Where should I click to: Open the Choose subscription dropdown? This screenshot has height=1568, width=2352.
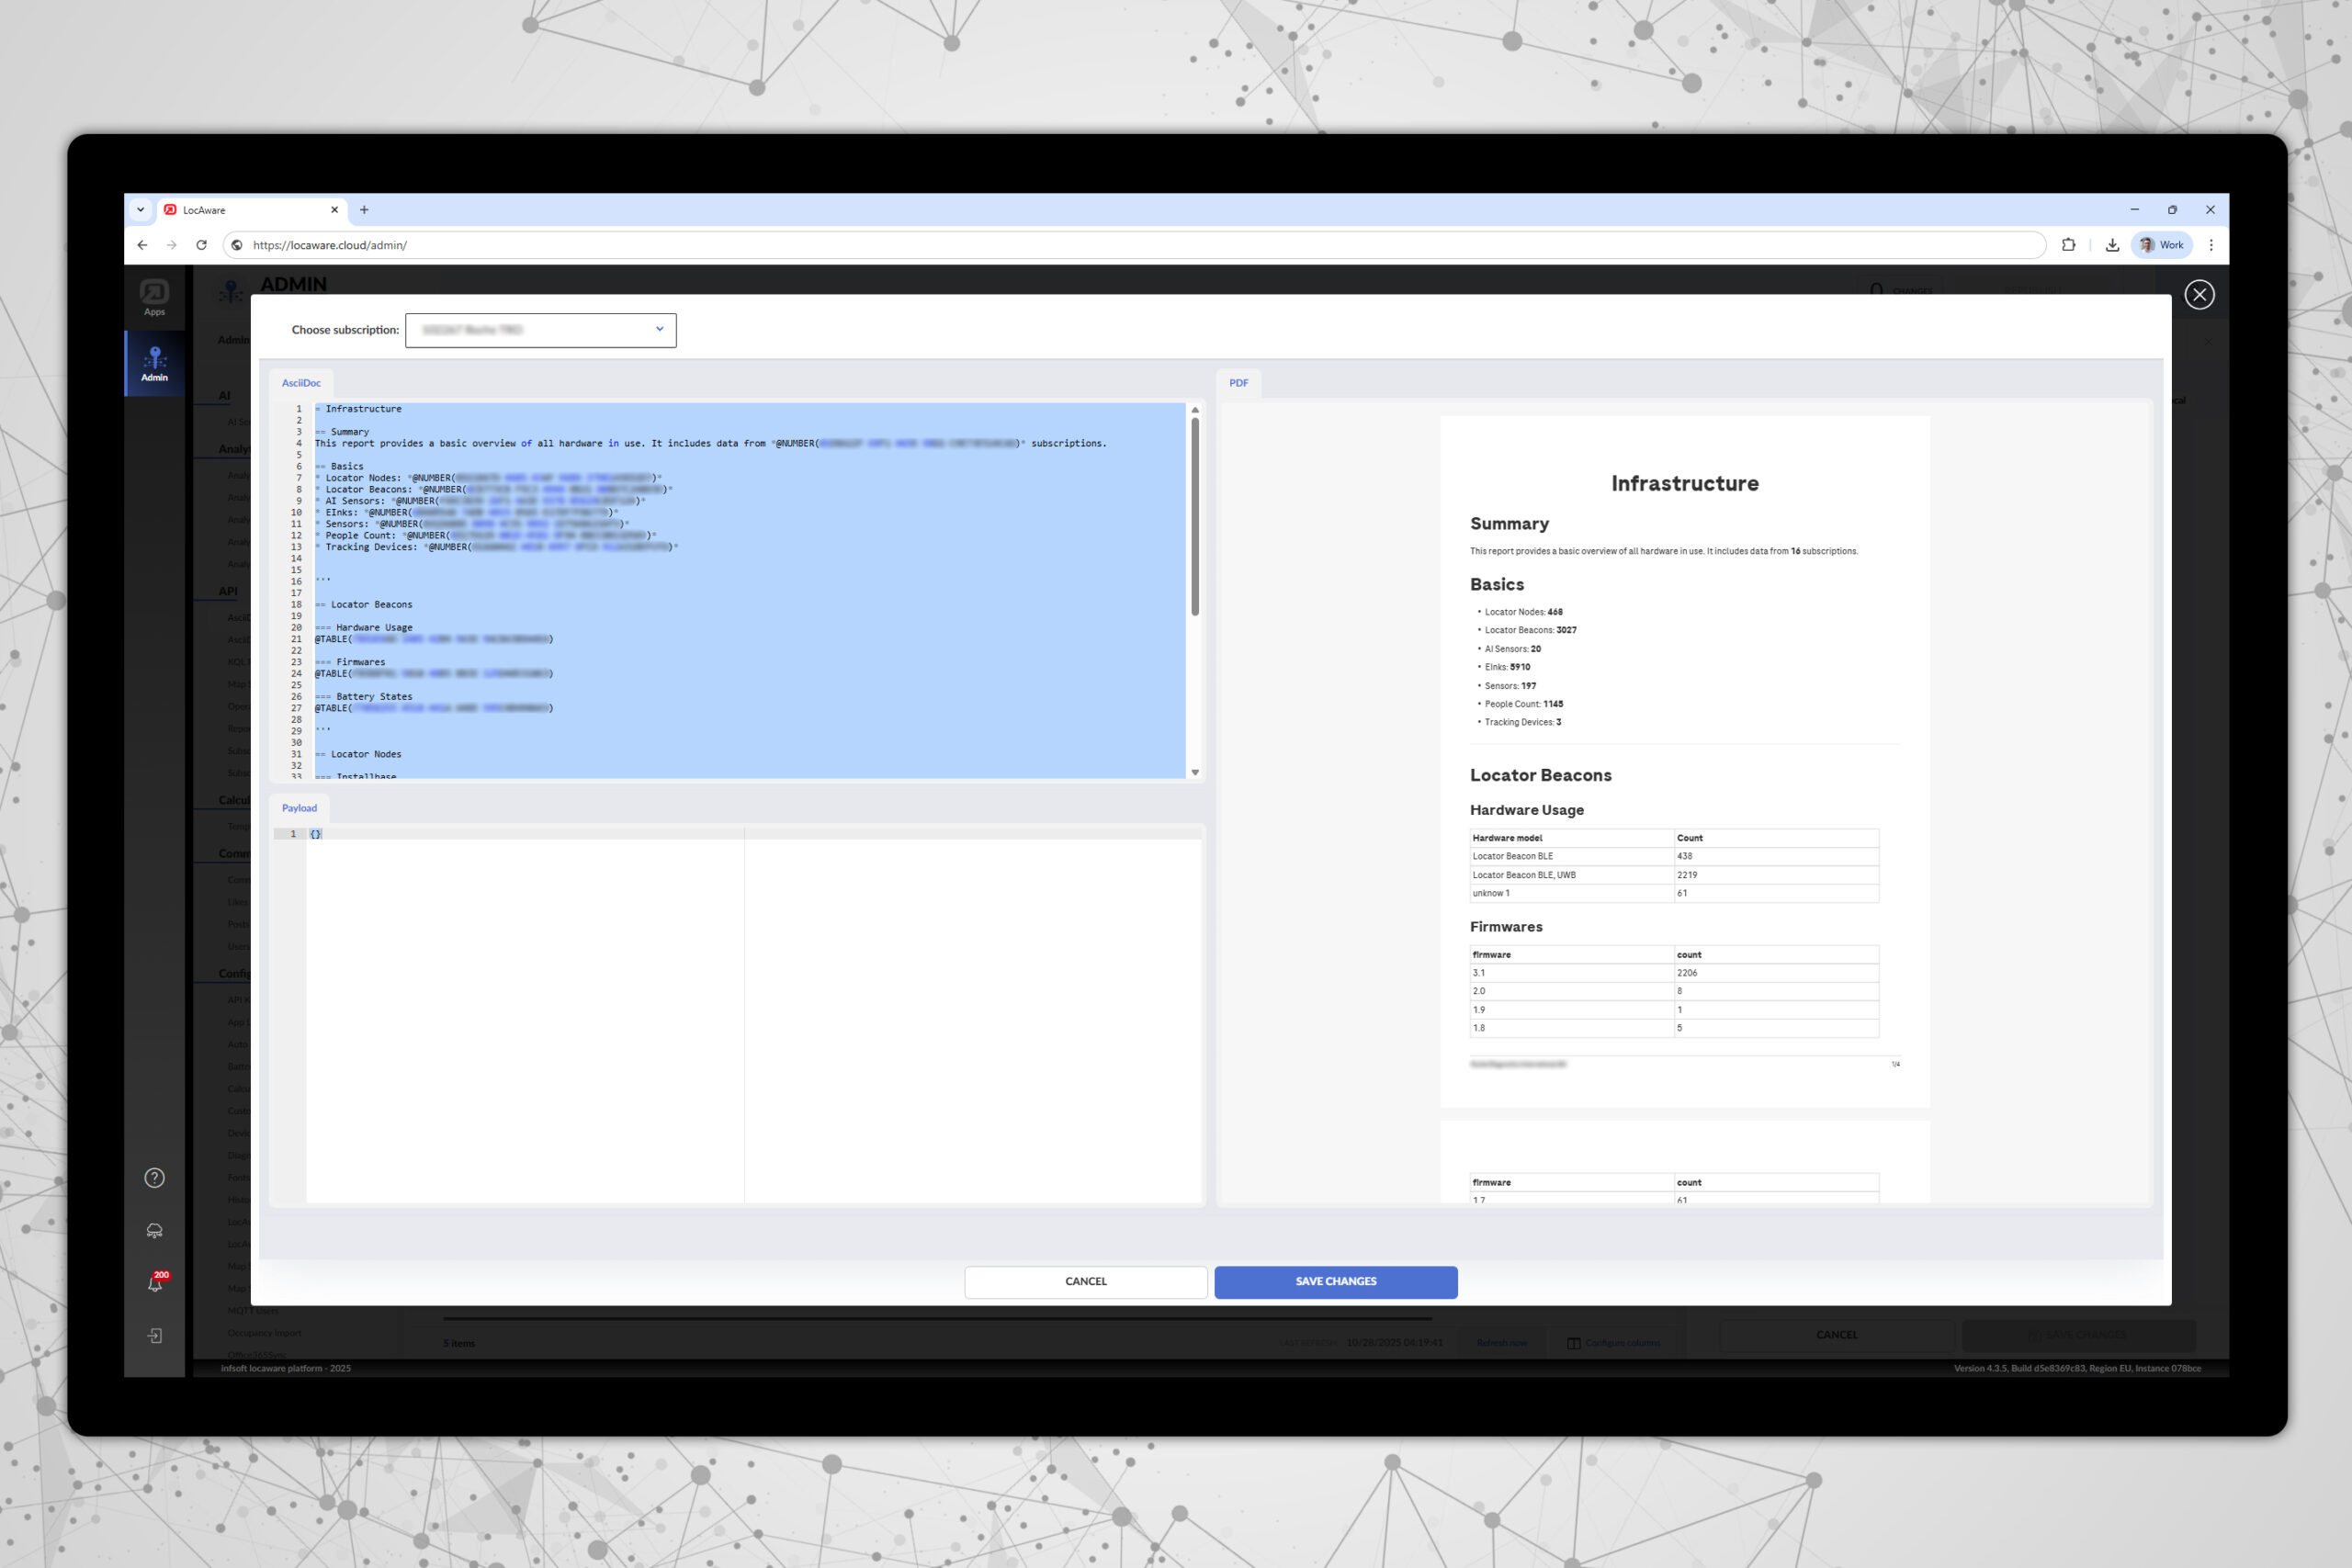click(x=540, y=330)
